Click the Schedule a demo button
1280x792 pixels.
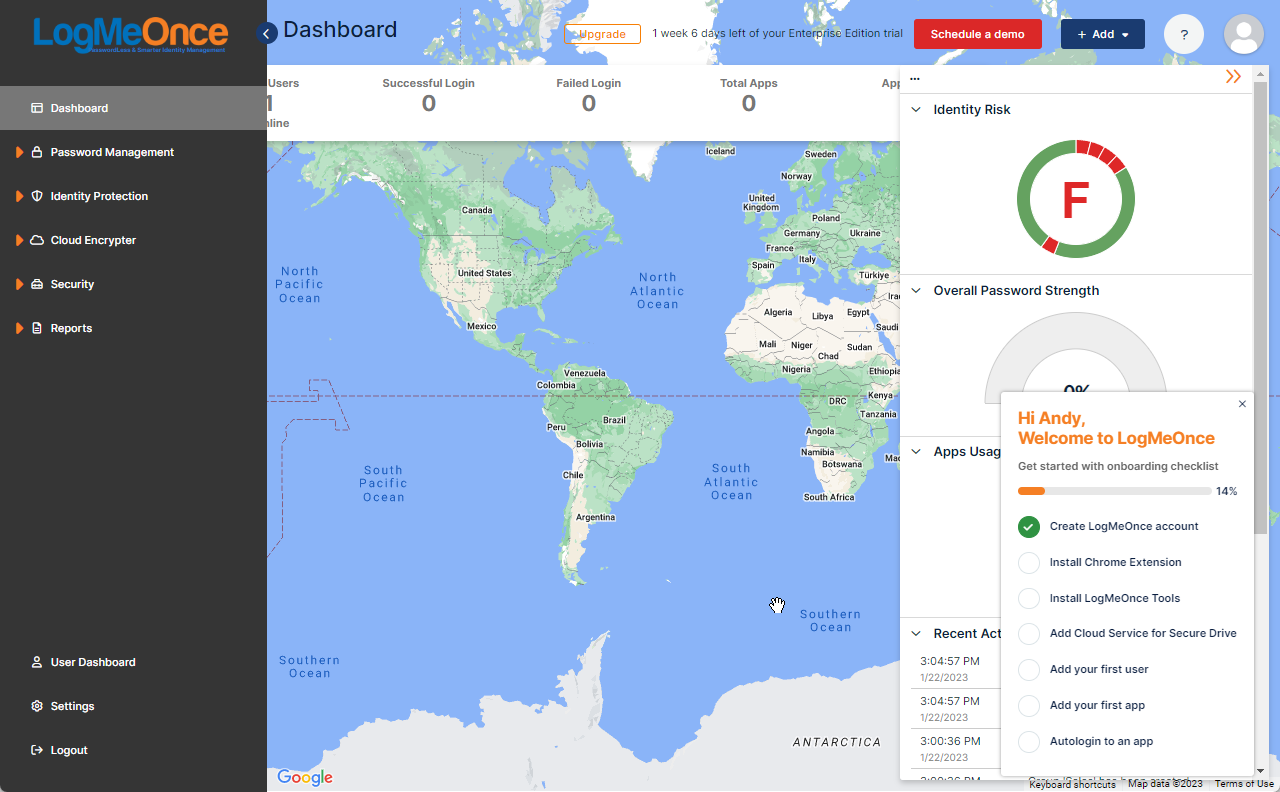click(978, 34)
